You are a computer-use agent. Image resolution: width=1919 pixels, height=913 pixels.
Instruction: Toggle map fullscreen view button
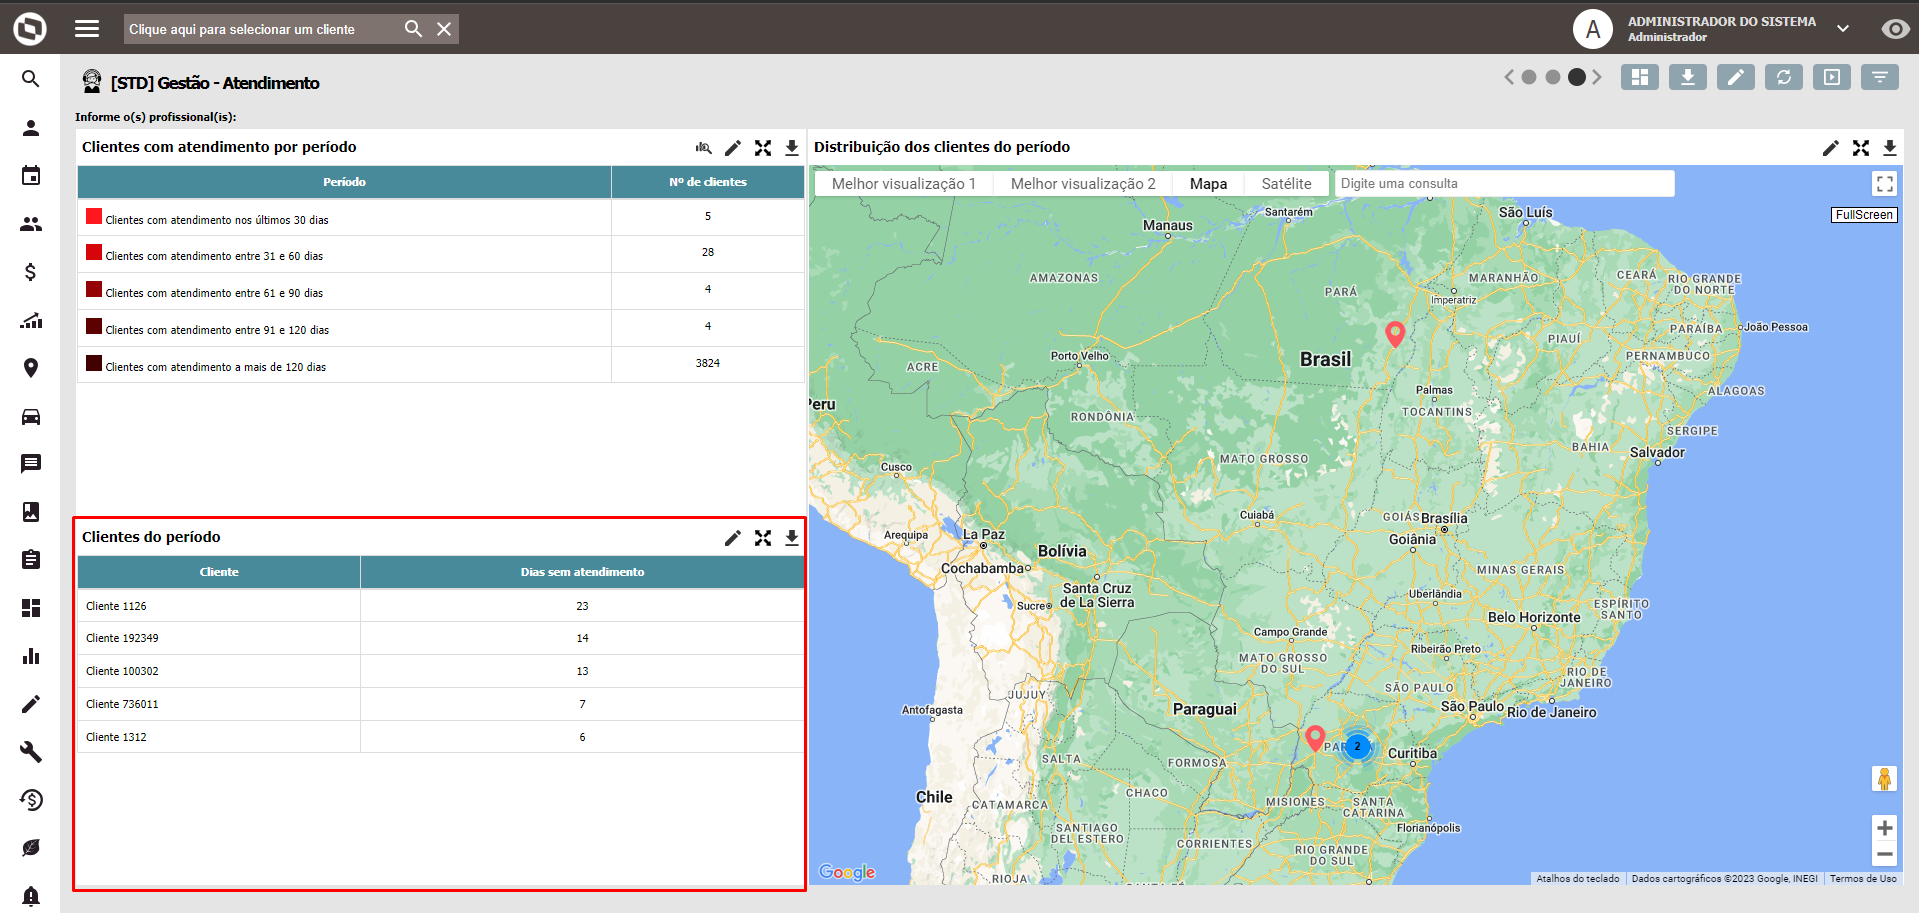pyautogui.click(x=1884, y=184)
